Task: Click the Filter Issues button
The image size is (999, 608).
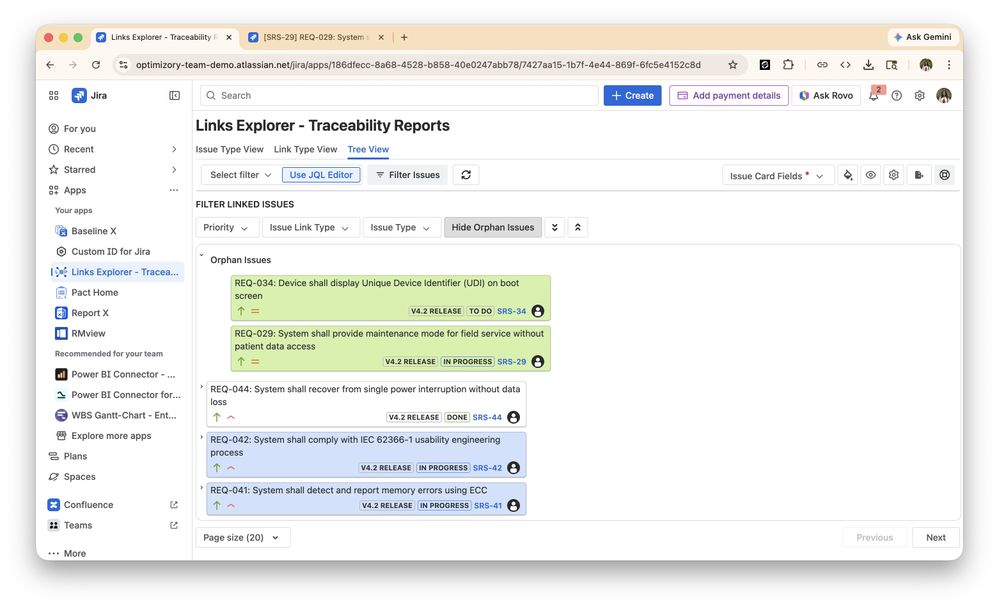Action: click(x=408, y=175)
